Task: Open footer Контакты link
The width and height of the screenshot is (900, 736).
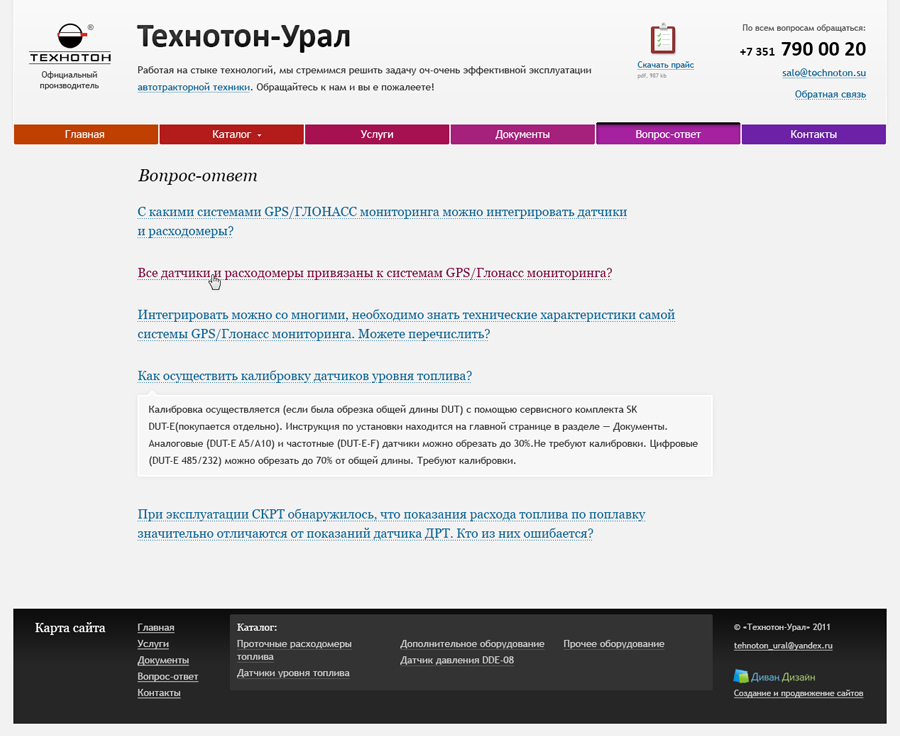Action: [158, 692]
